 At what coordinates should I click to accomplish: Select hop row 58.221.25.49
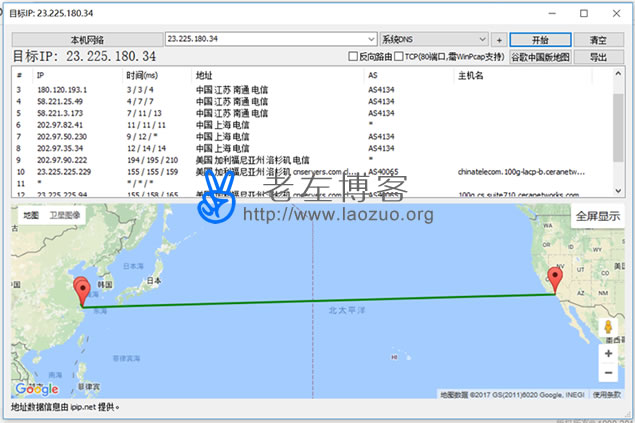[x=312, y=102]
